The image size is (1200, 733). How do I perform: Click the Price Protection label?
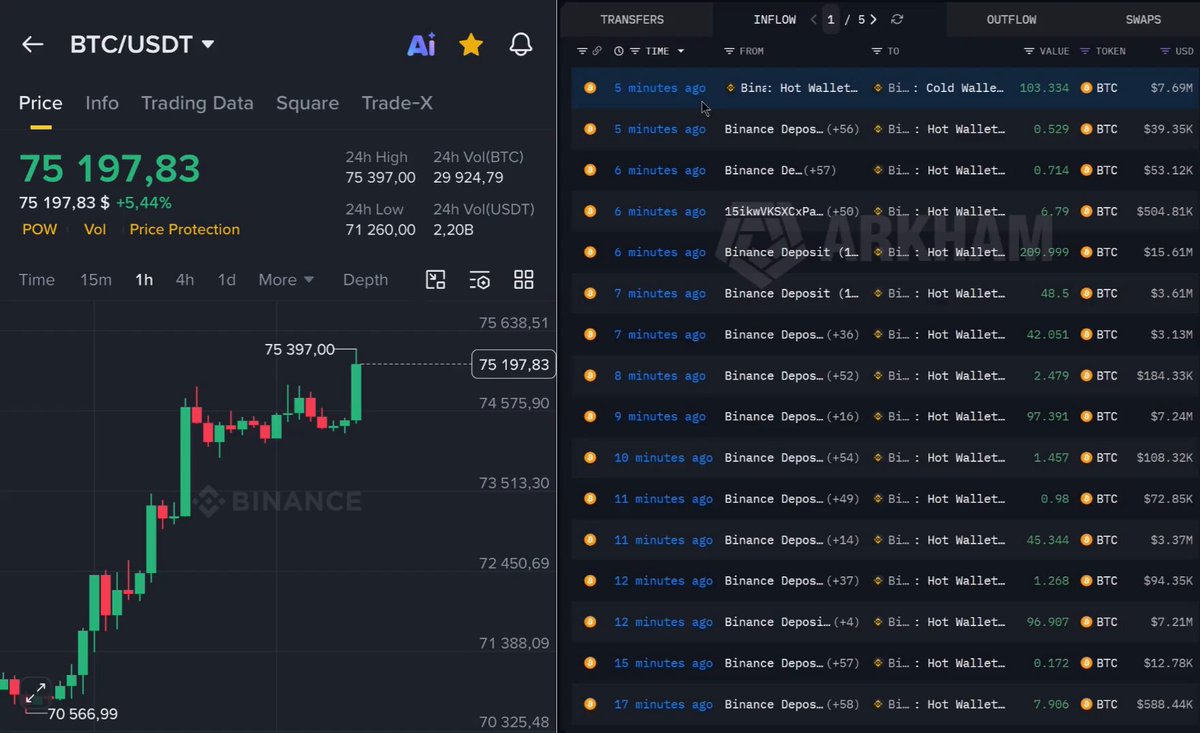click(185, 229)
